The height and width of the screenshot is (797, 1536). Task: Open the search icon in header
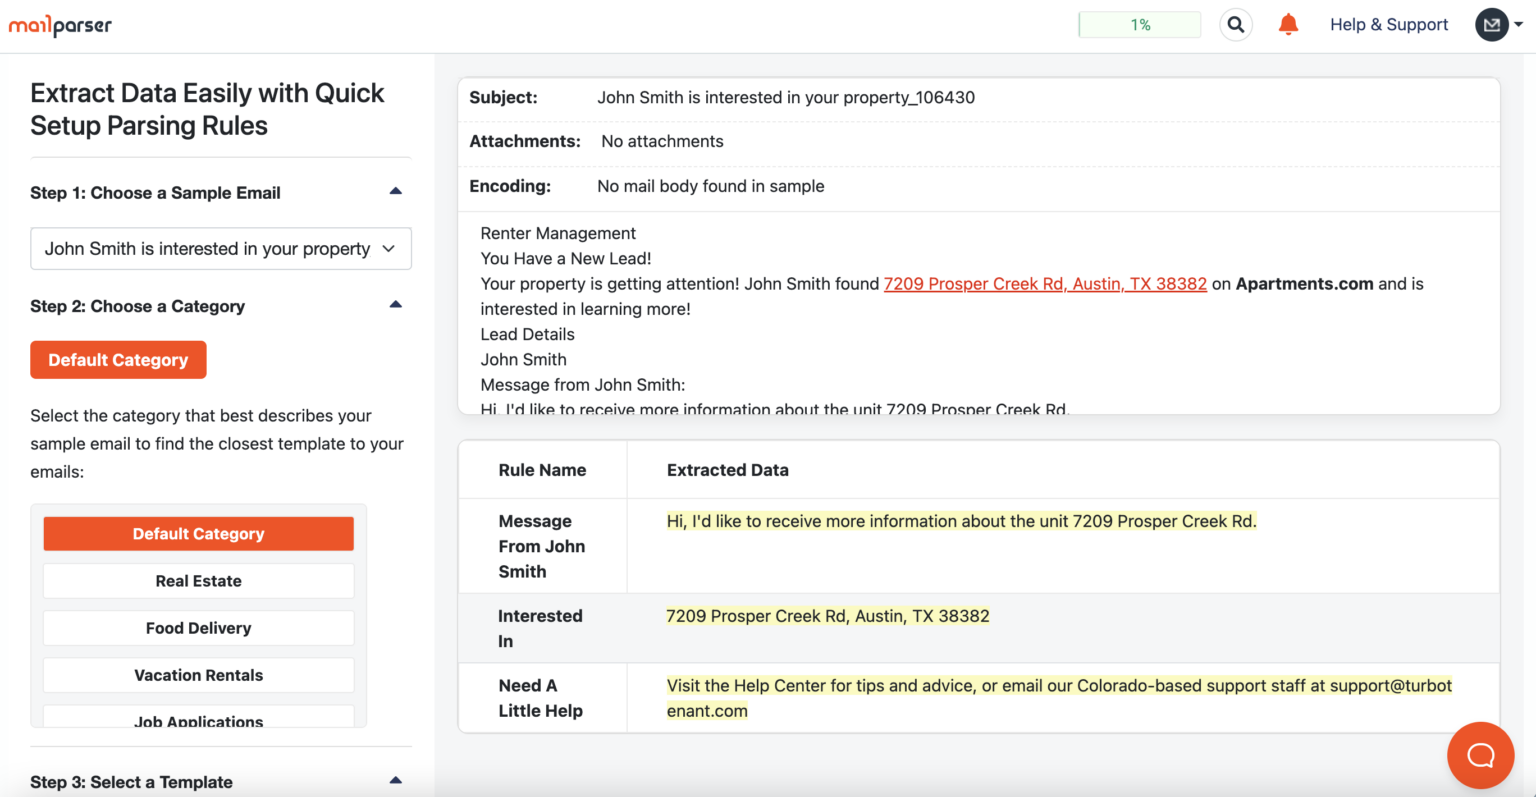tap(1236, 25)
